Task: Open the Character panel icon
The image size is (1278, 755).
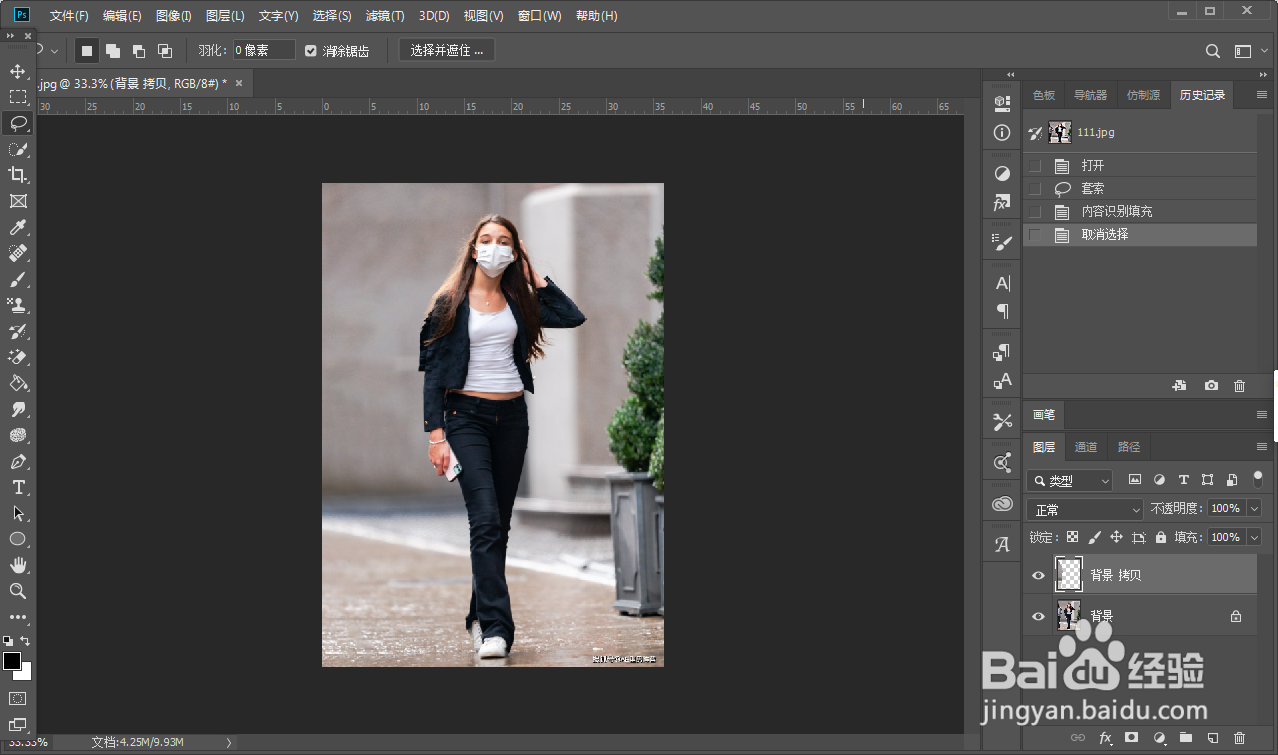Action: pos(1002,283)
